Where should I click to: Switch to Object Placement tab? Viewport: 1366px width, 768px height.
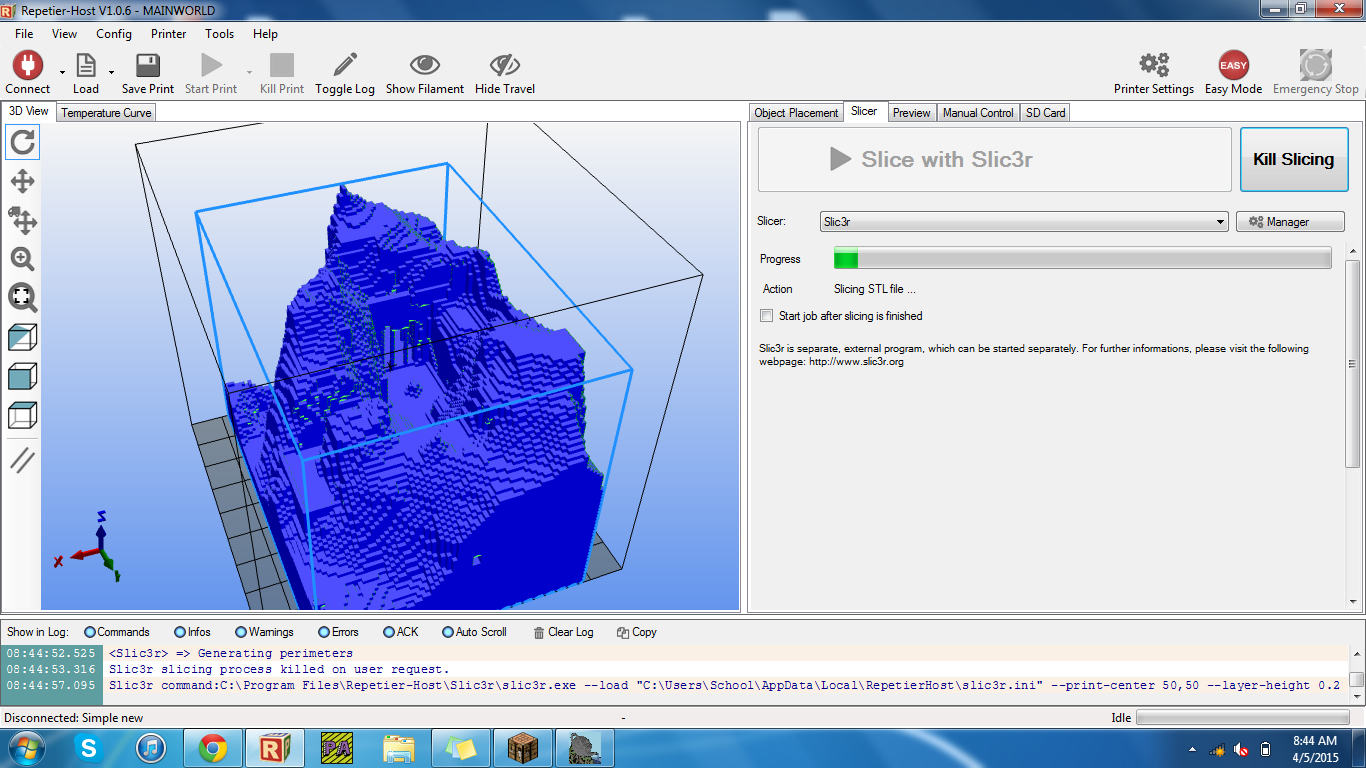(x=796, y=113)
